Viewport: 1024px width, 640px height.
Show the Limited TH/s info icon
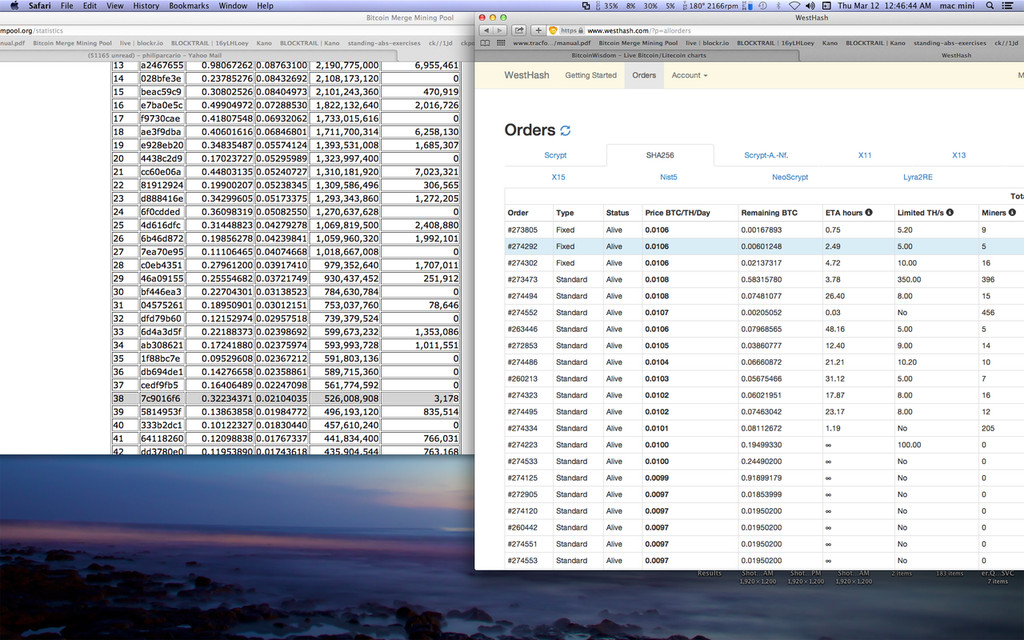(x=950, y=212)
